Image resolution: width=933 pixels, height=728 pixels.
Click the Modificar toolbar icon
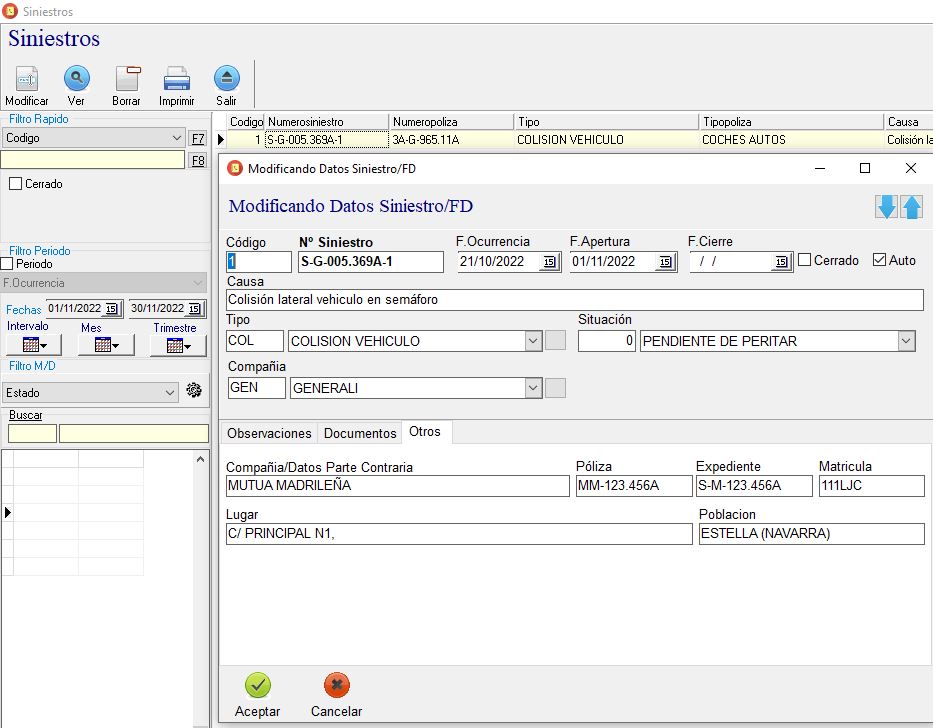[27, 79]
